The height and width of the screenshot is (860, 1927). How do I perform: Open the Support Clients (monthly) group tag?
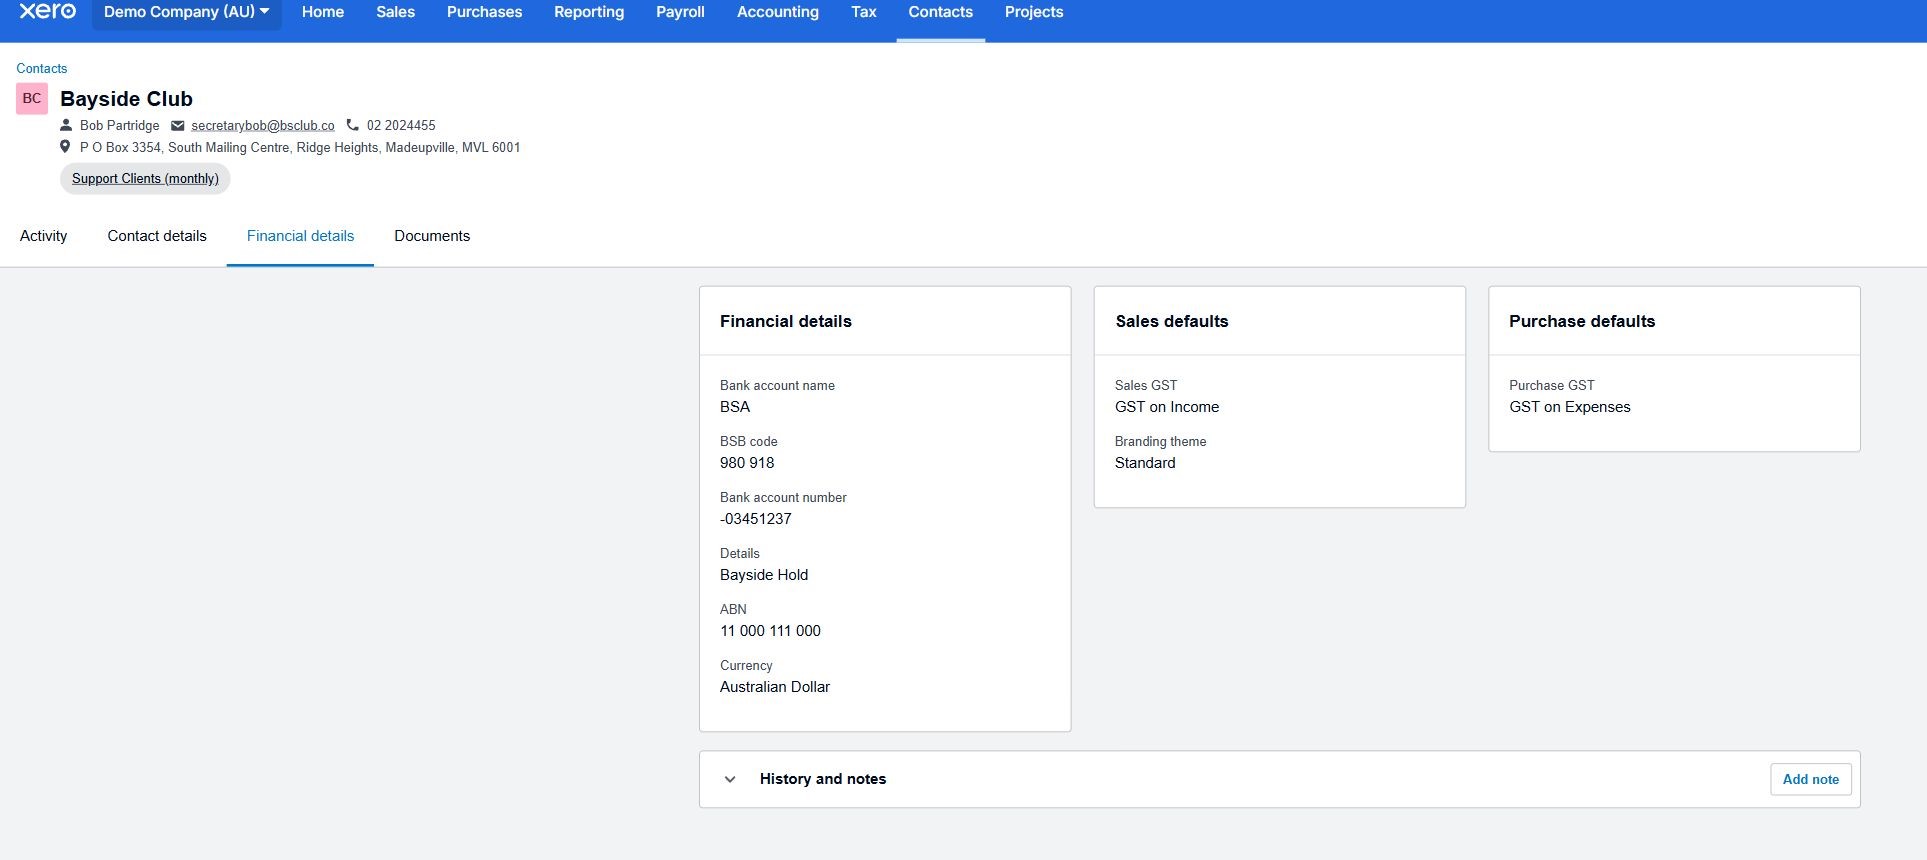pyautogui.click(x=145, y=178)
